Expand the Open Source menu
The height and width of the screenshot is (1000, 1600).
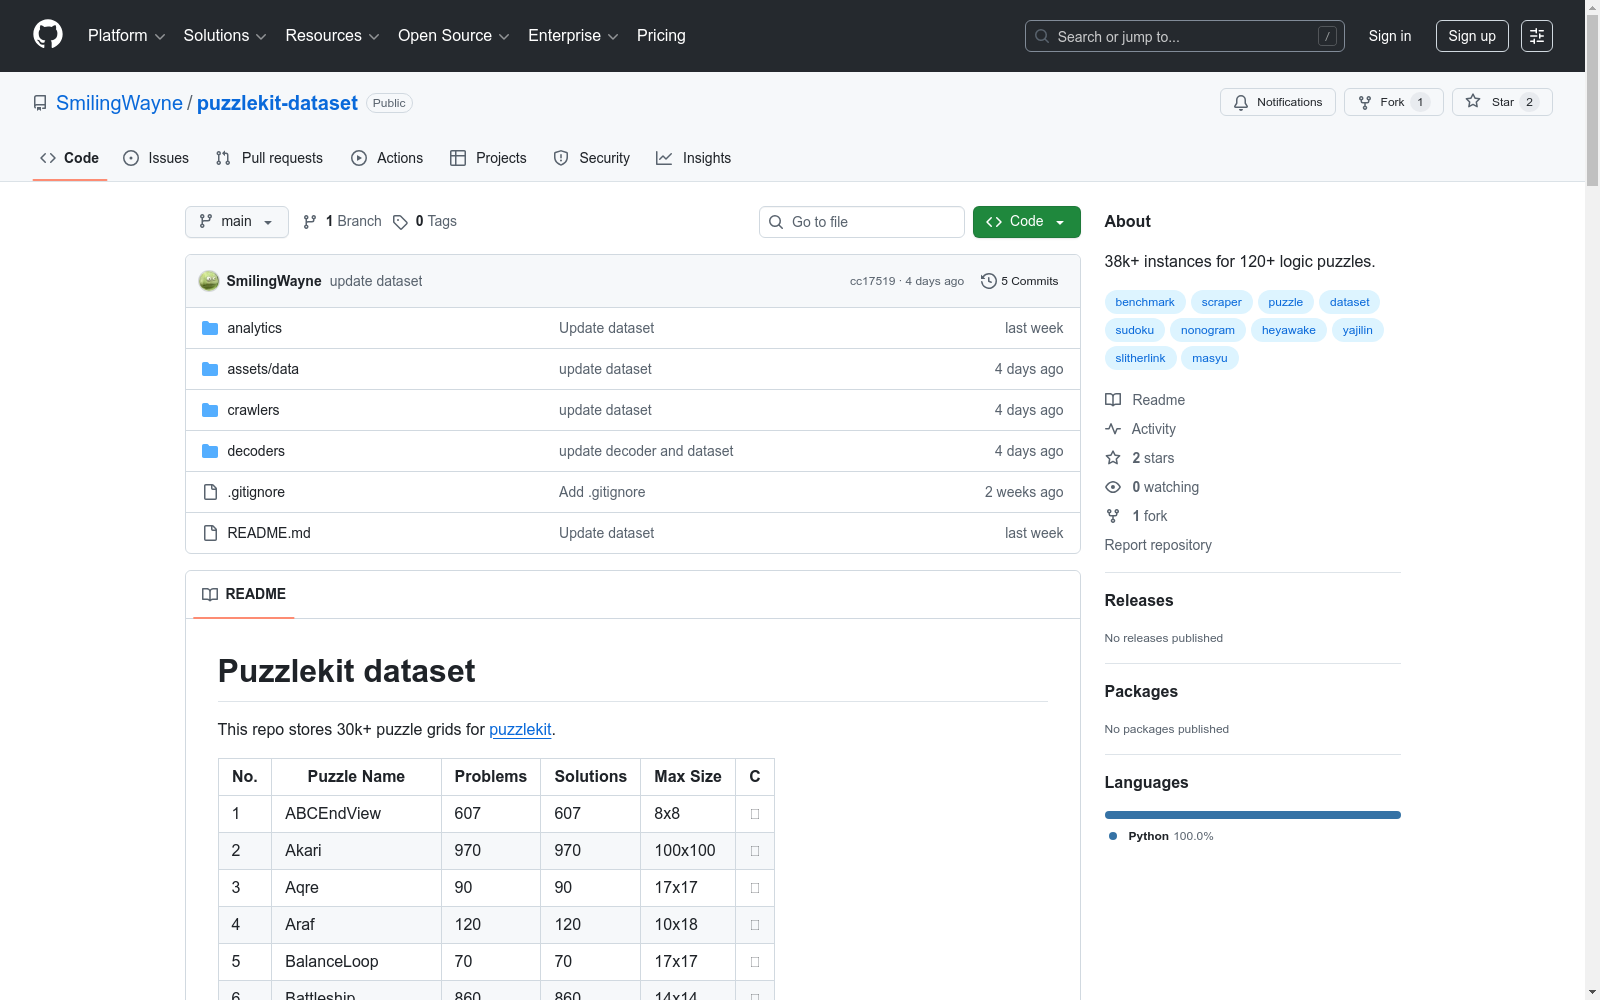(x=454, y=36)
